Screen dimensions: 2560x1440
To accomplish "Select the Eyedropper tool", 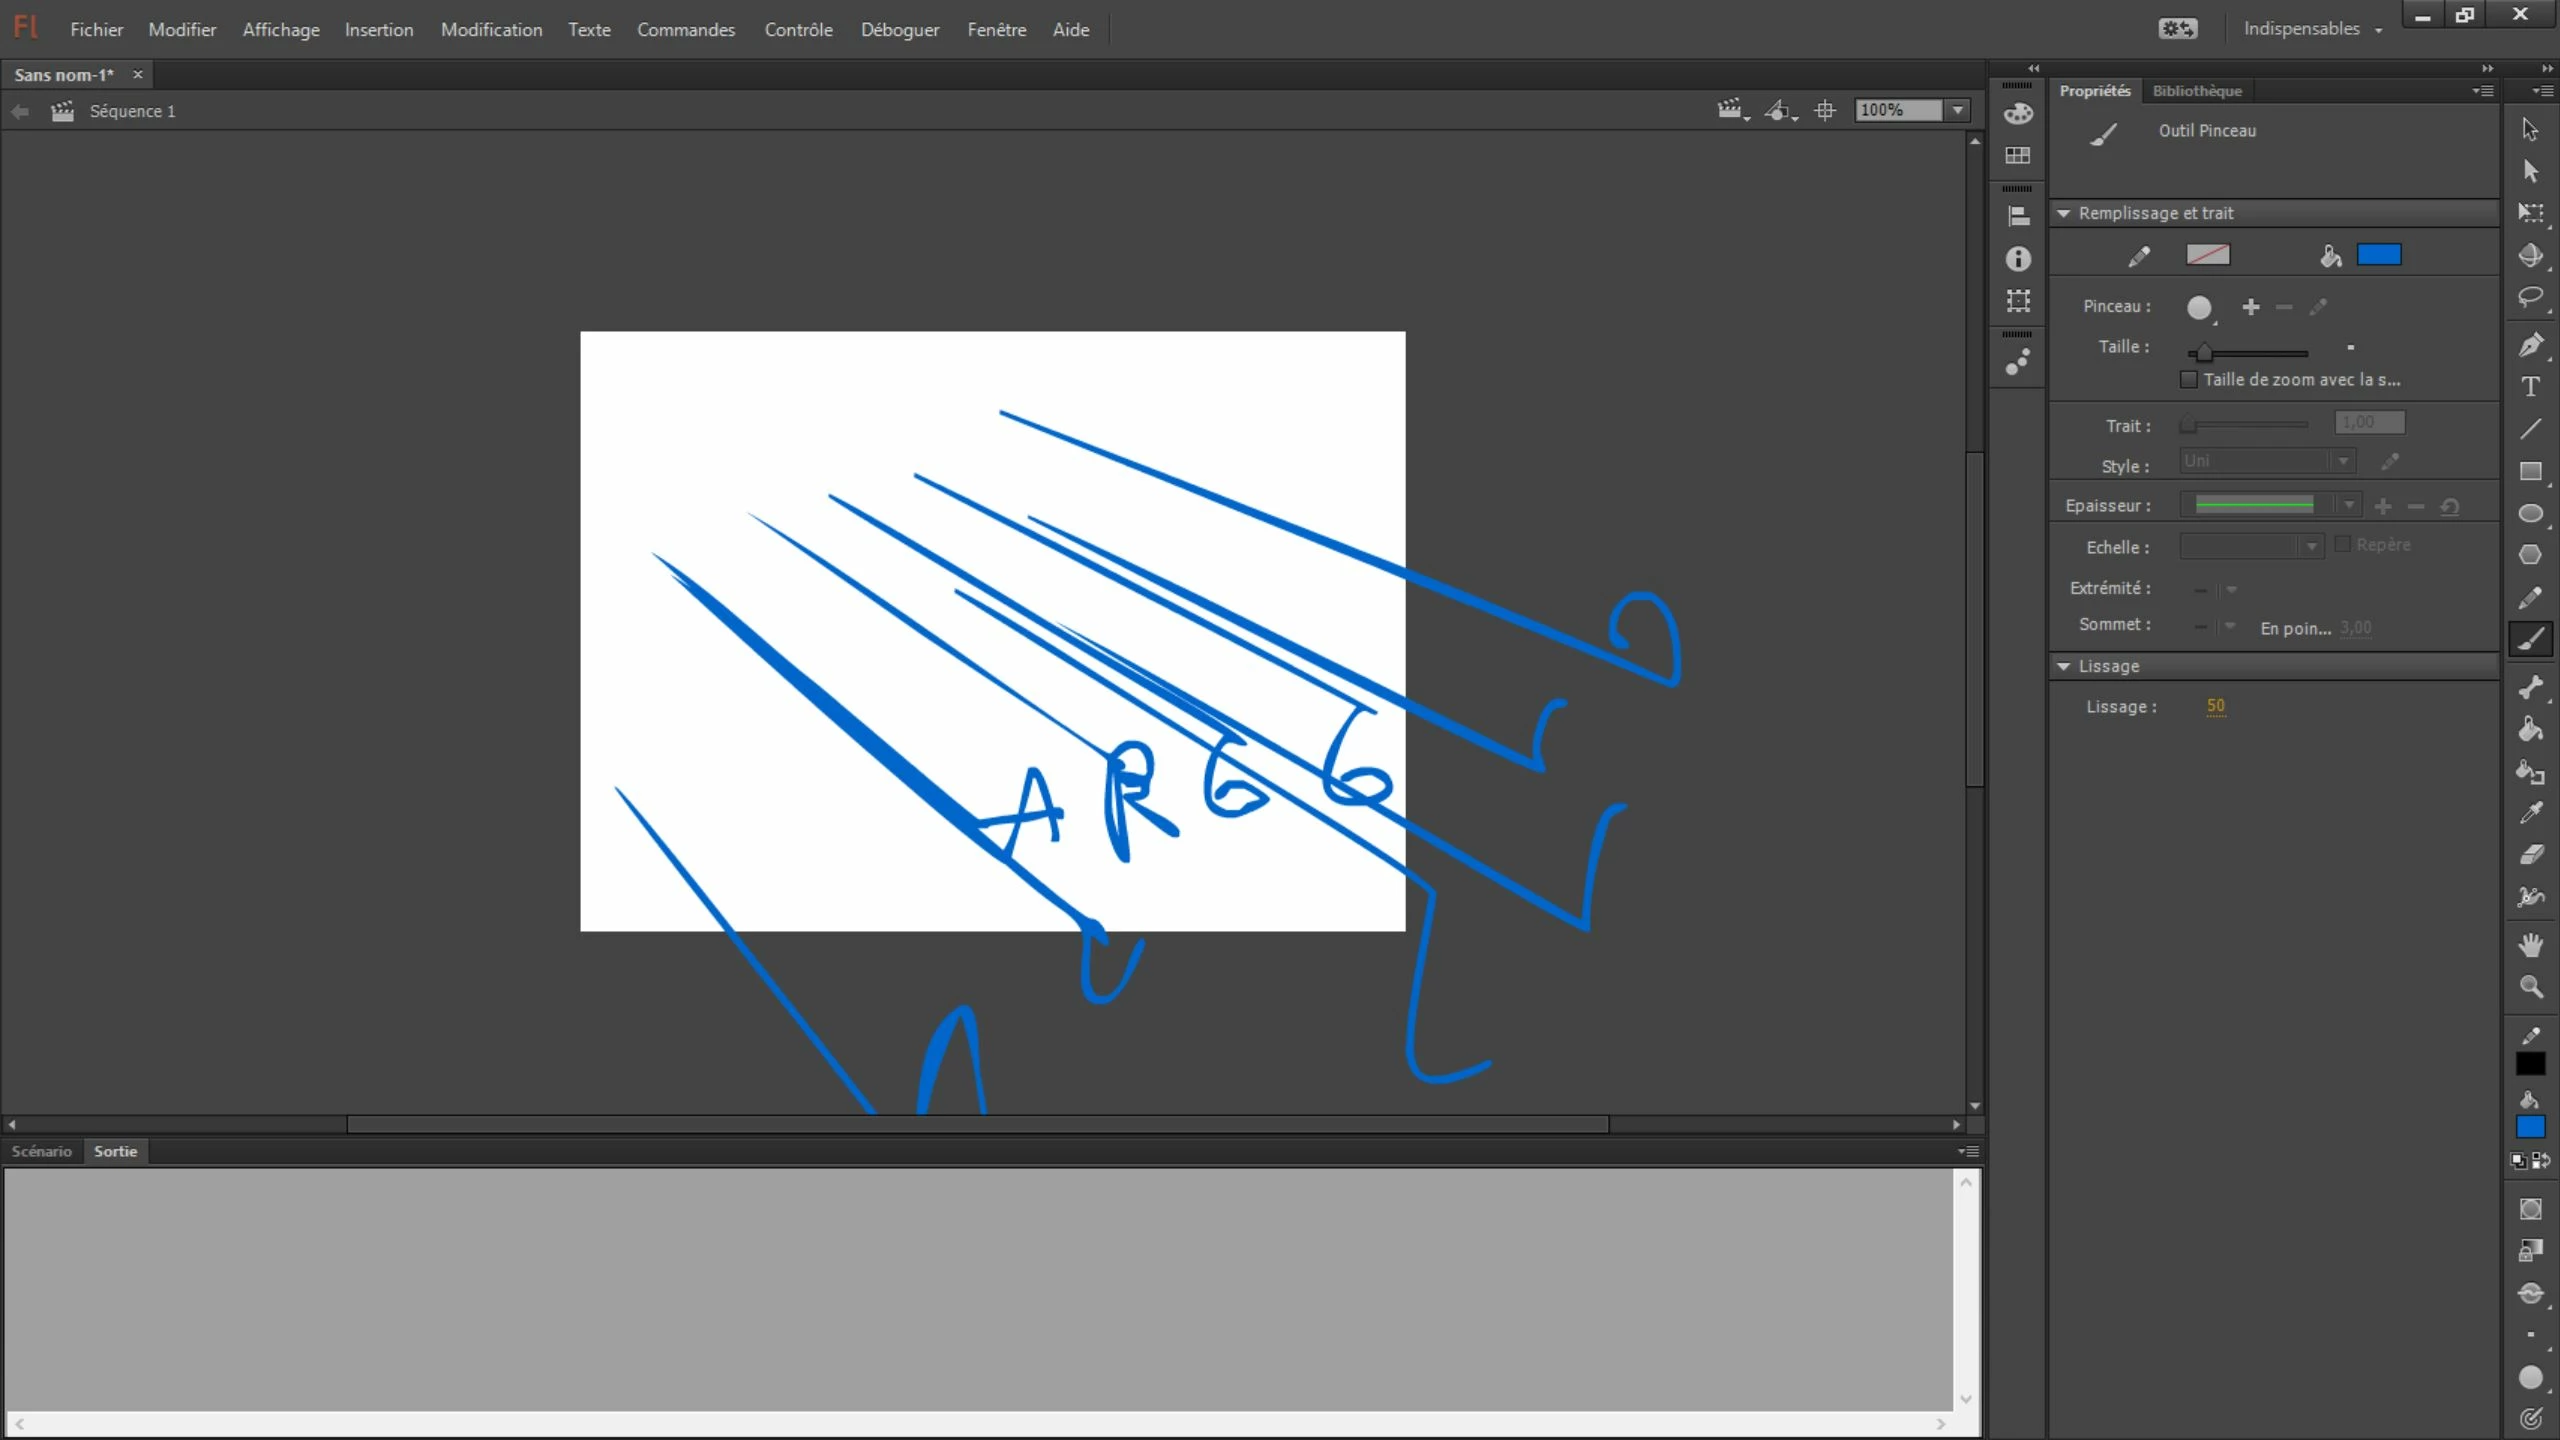I will pyautogui.click(x=2530, y=812).
